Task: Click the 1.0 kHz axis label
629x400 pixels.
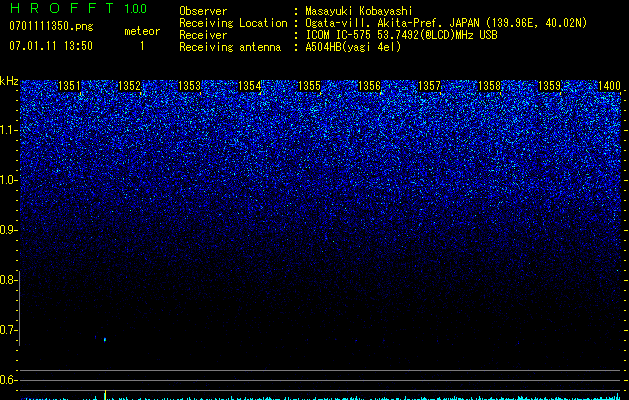Action: click(9, 180)
